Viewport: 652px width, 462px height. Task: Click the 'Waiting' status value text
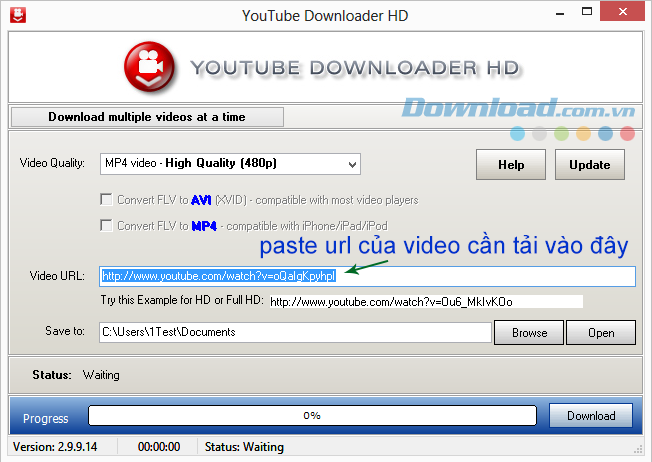pyautogui.click(x=101, y=375)
